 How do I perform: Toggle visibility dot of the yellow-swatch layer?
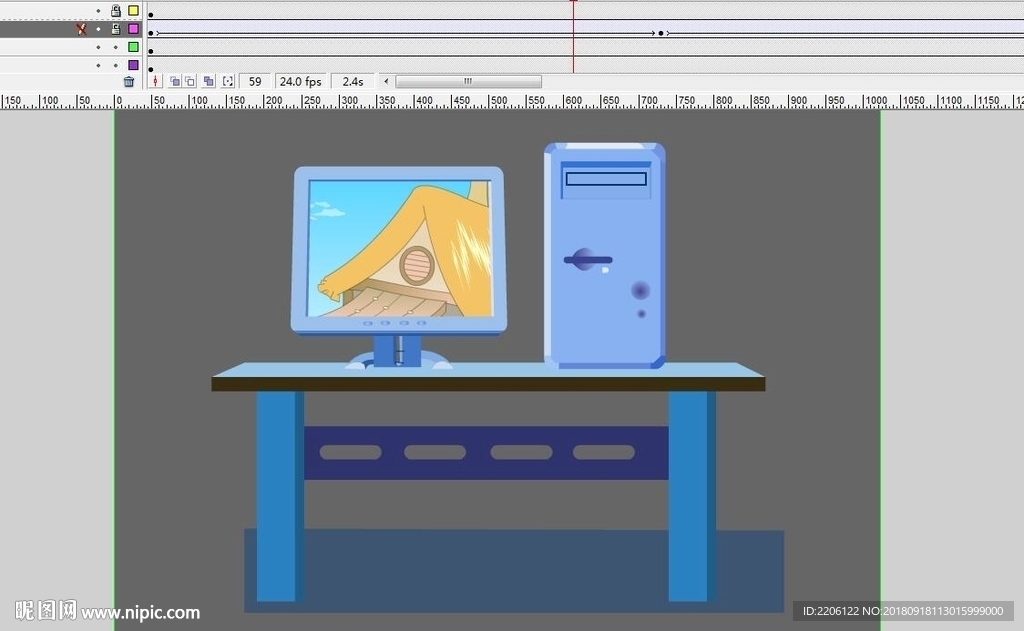click(98, 11)
